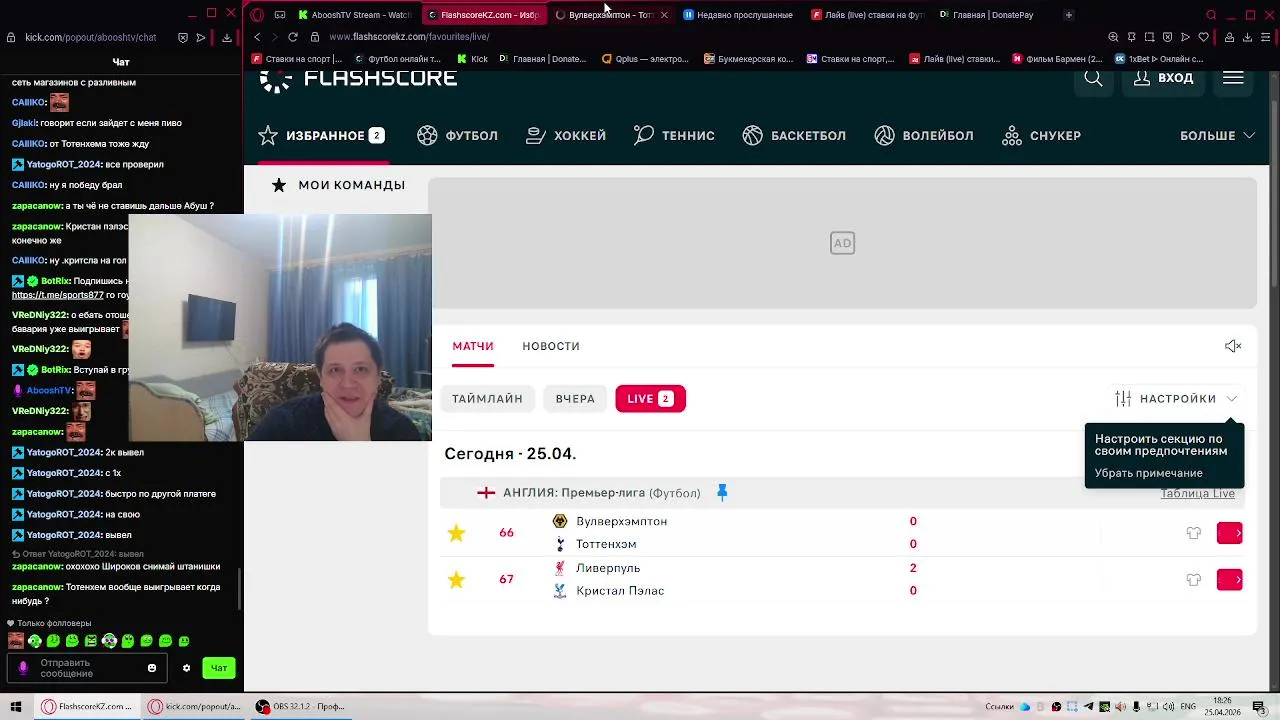The image size is (1280, 720).
Task: Switch to the OBS 32.1.2 taskbar item
Action: (x=300, y=707)
